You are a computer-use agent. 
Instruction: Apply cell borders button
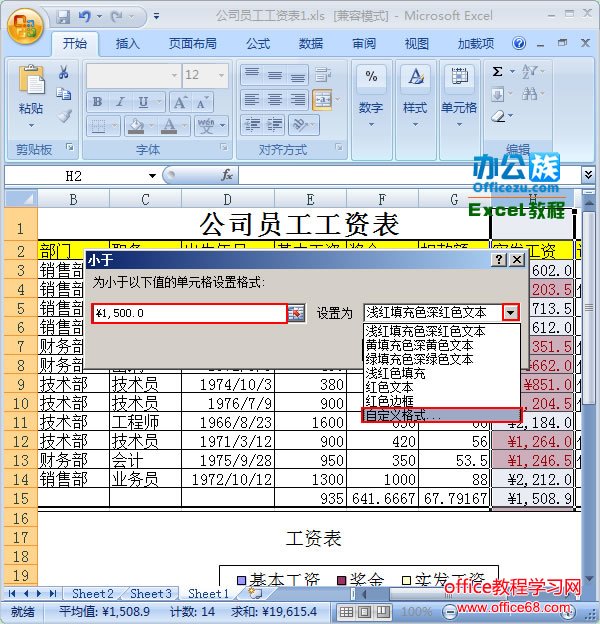[x=98, y=126]
